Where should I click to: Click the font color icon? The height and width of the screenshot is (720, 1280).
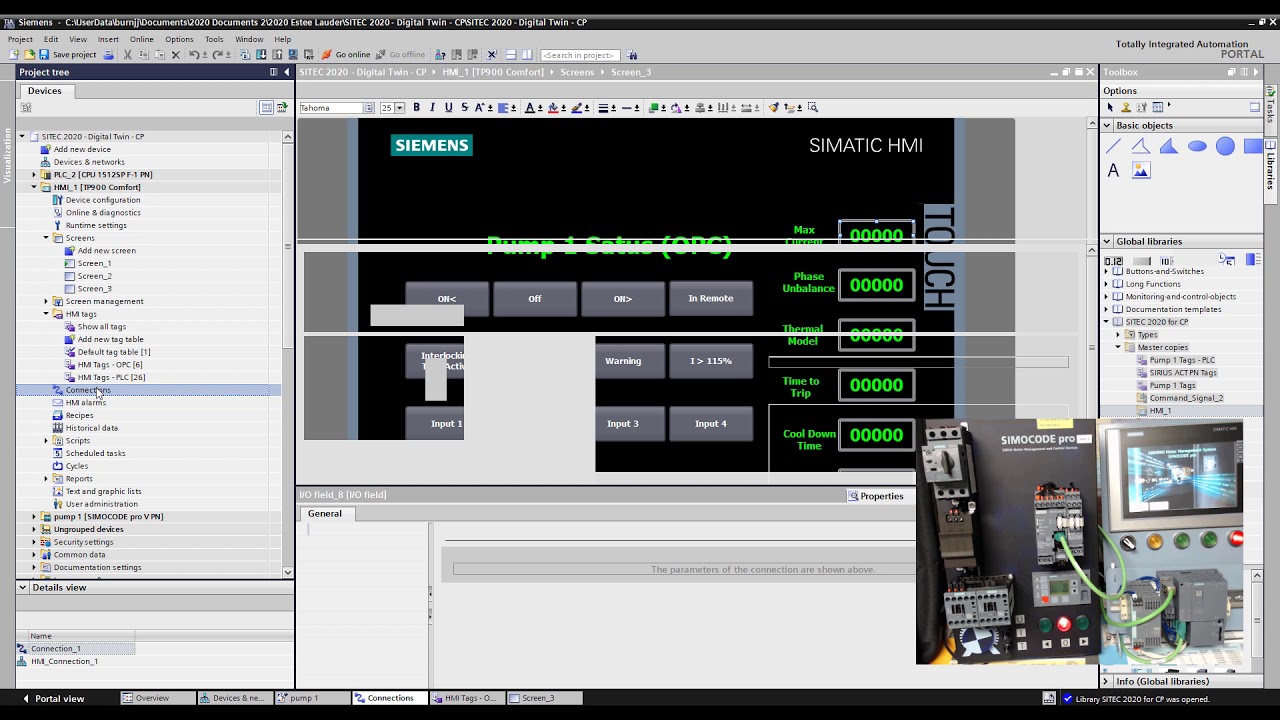point(531,108)
